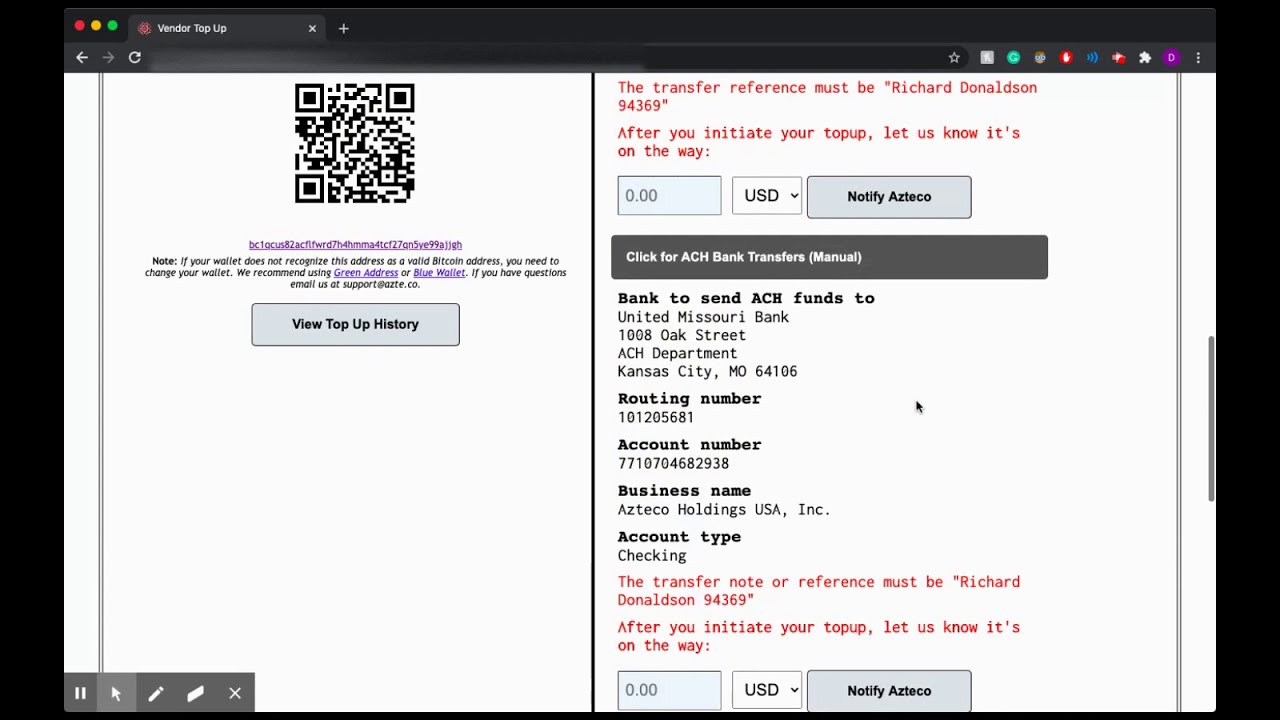Open the lower USD currency dropdown

coord(767,690)
